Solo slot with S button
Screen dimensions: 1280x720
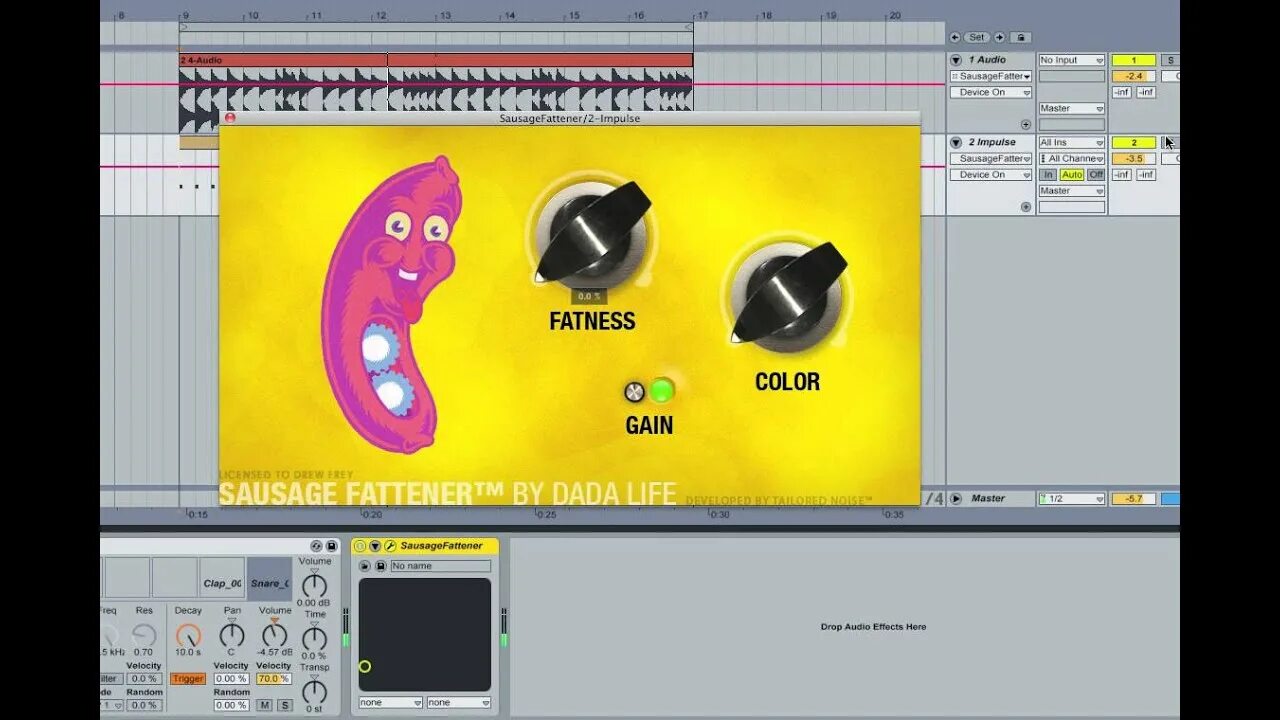(284, 705)
